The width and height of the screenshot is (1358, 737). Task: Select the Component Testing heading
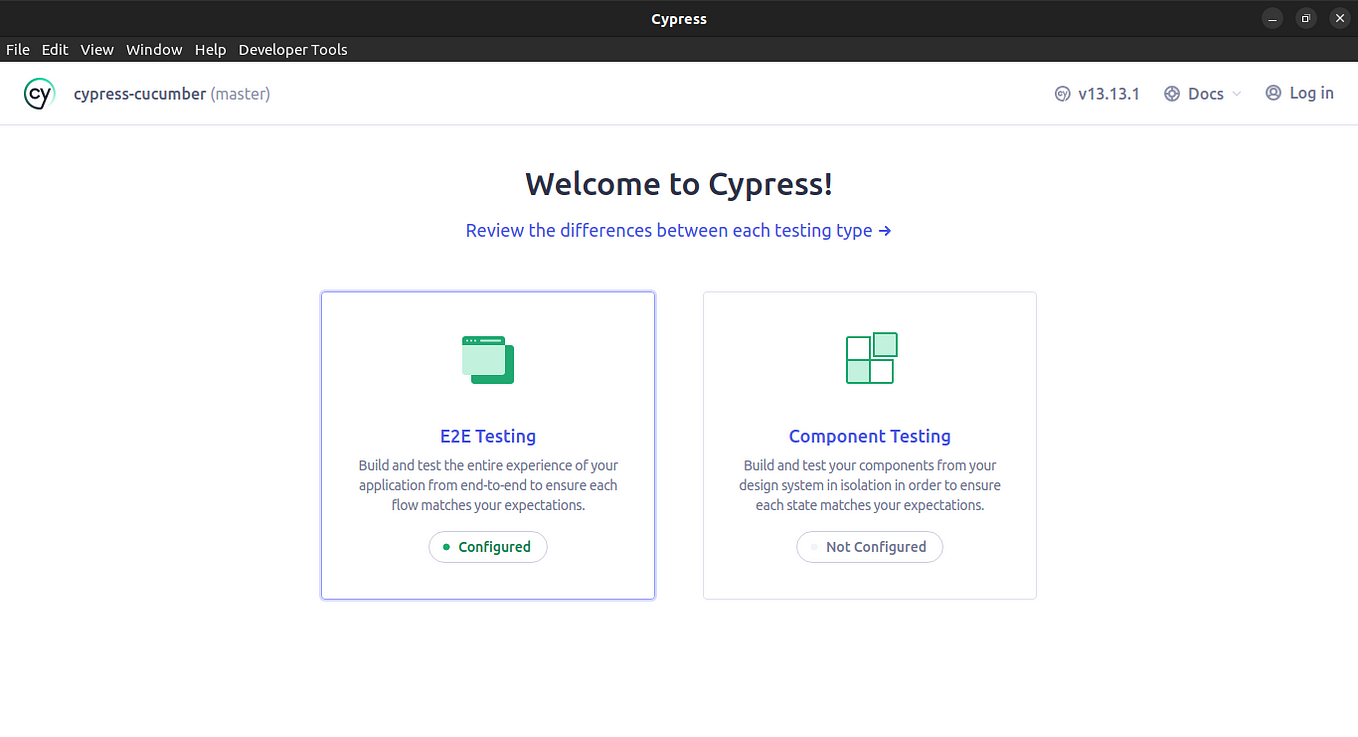tap(870, 436)
